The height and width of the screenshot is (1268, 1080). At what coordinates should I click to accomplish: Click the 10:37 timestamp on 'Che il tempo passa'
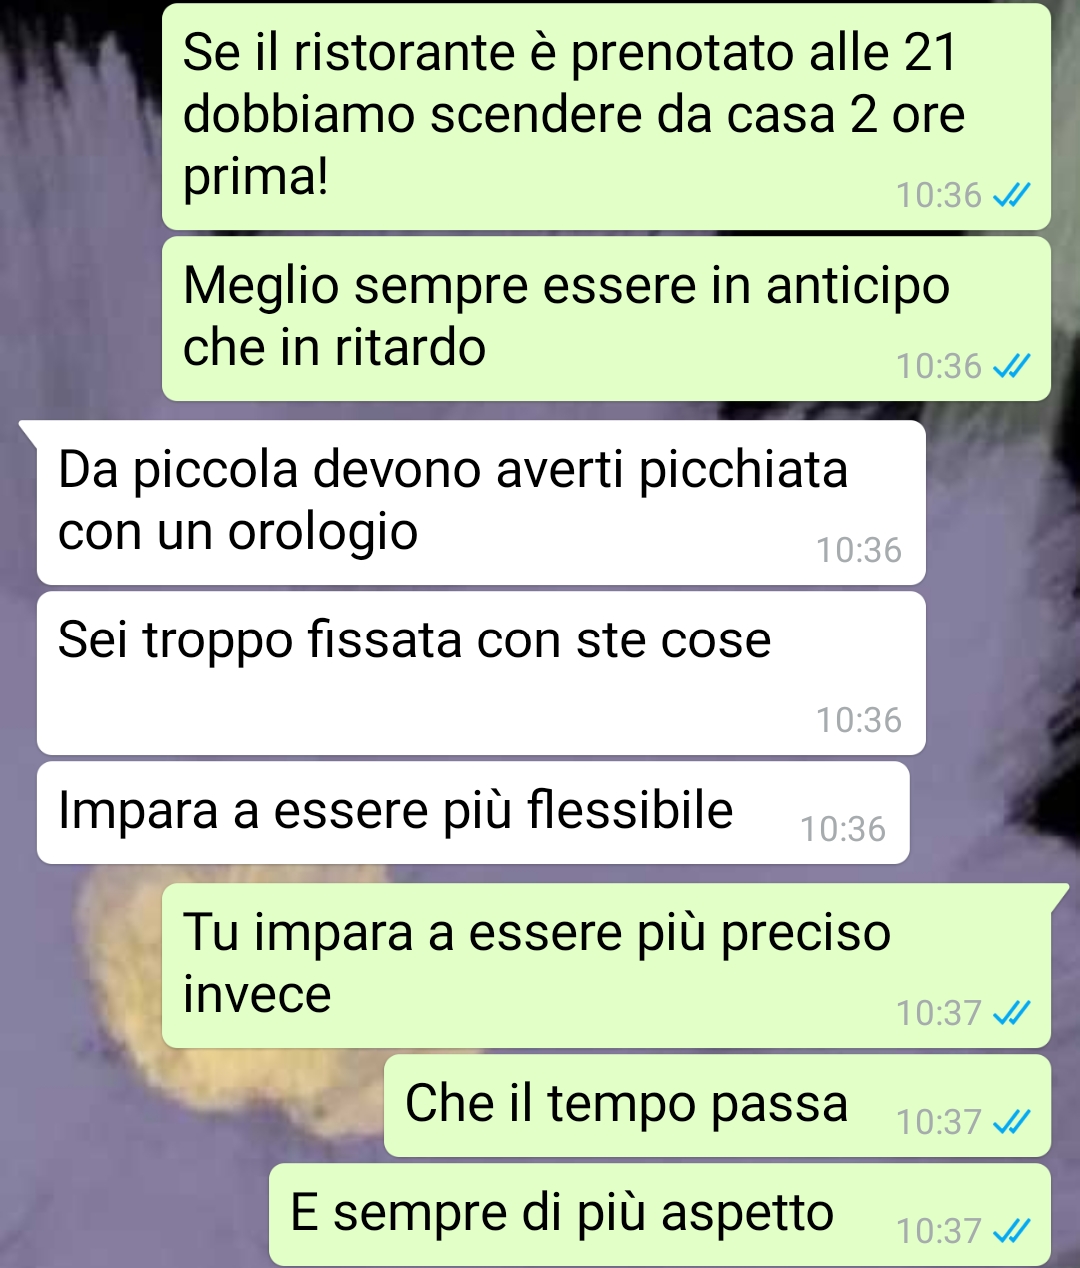coord(939,1123)
